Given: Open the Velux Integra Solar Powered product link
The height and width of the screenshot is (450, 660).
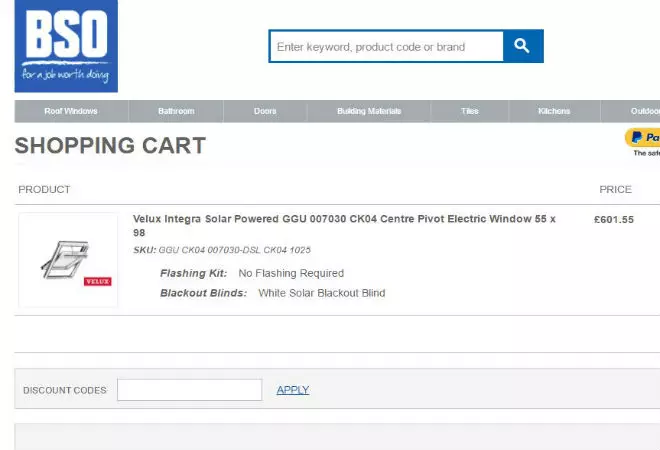Looking at the screenshot, I should 344,226.
